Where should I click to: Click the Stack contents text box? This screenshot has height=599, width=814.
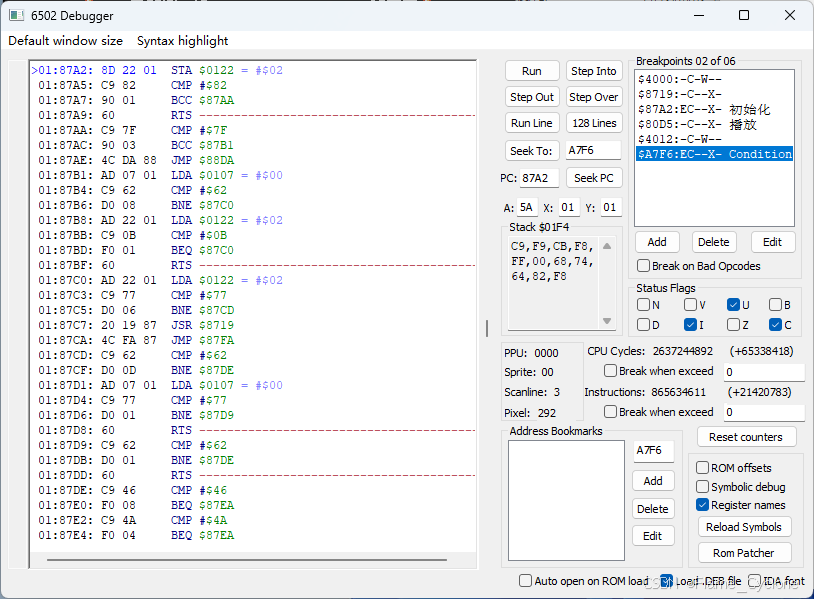[x=554, y=283]
